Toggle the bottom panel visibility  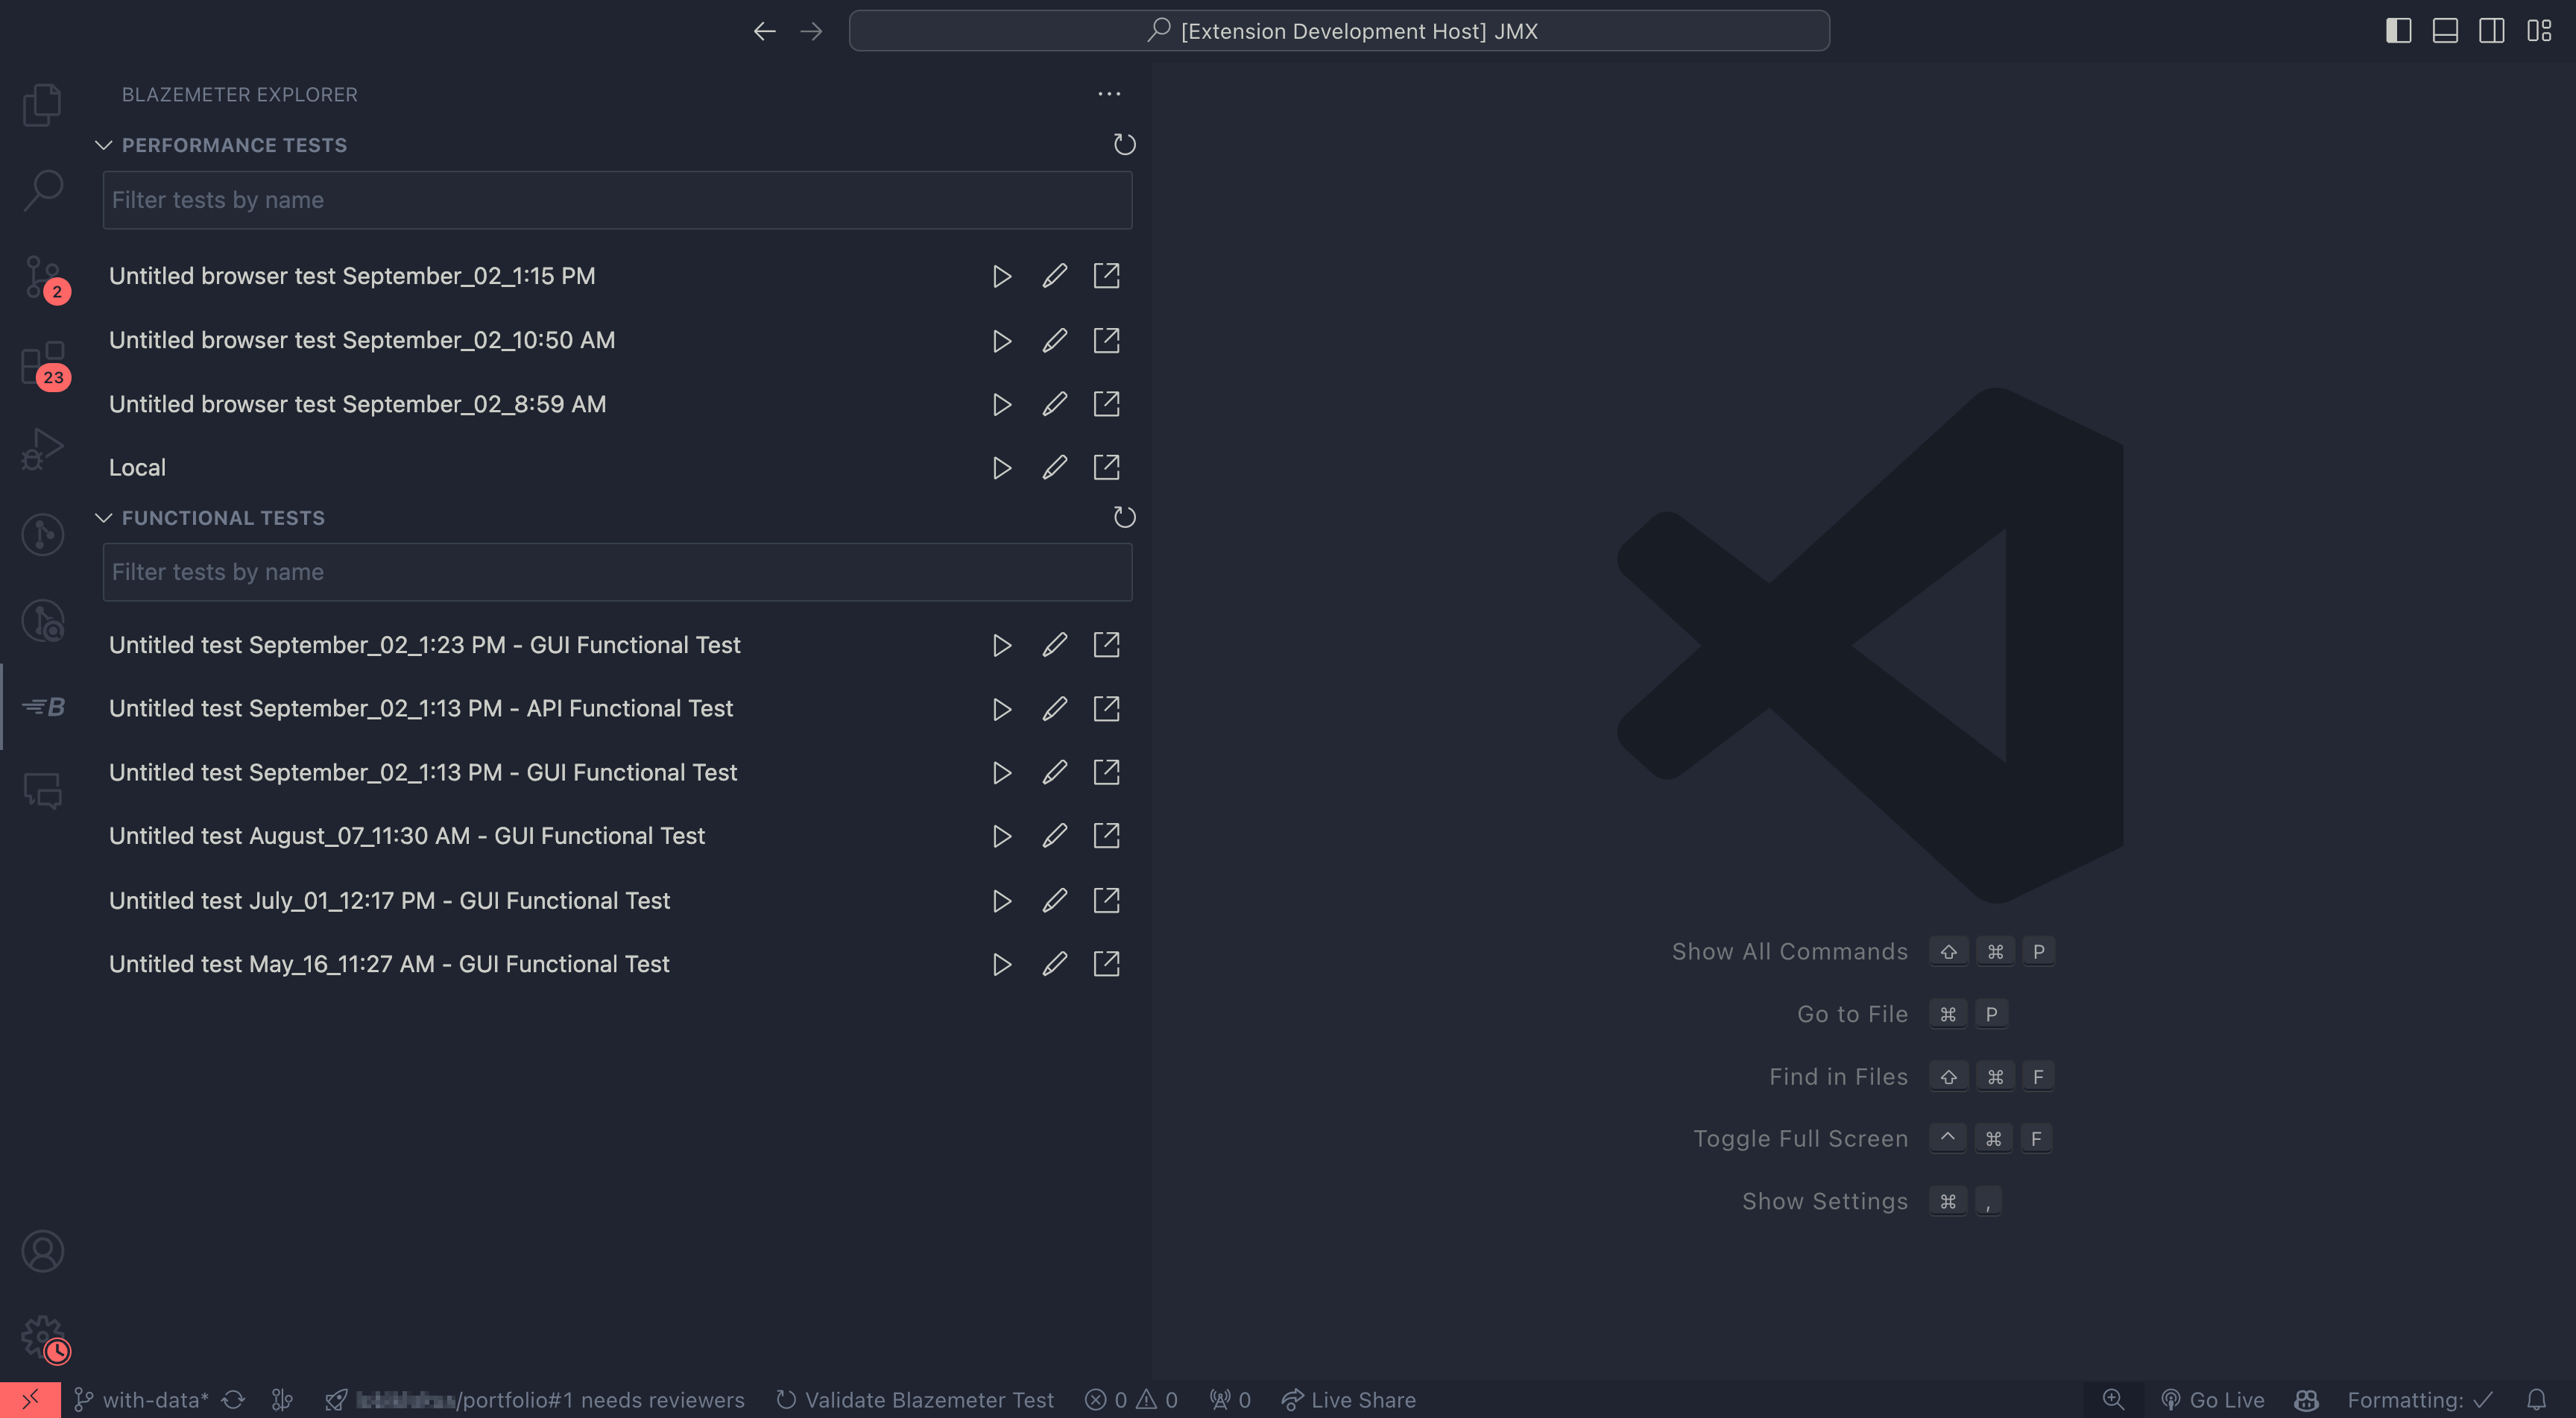(x=2445, y=31)
